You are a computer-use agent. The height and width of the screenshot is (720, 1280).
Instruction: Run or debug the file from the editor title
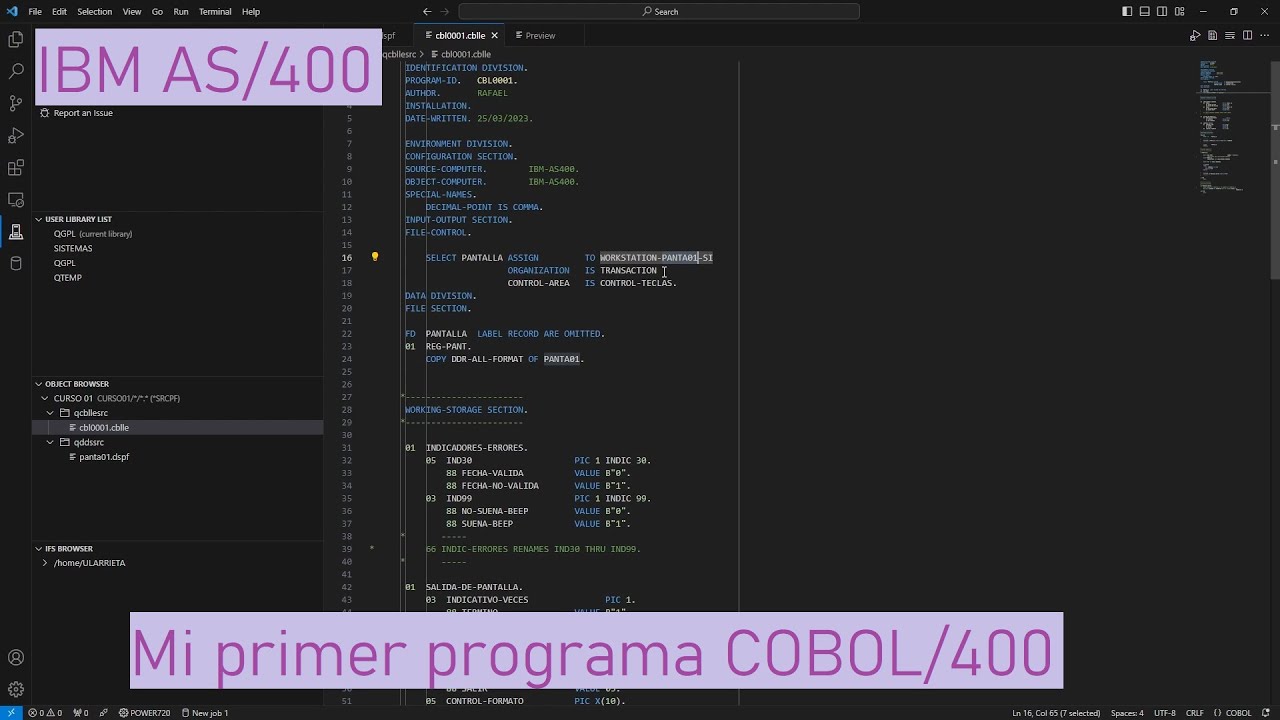click(x=1195, y=35)
